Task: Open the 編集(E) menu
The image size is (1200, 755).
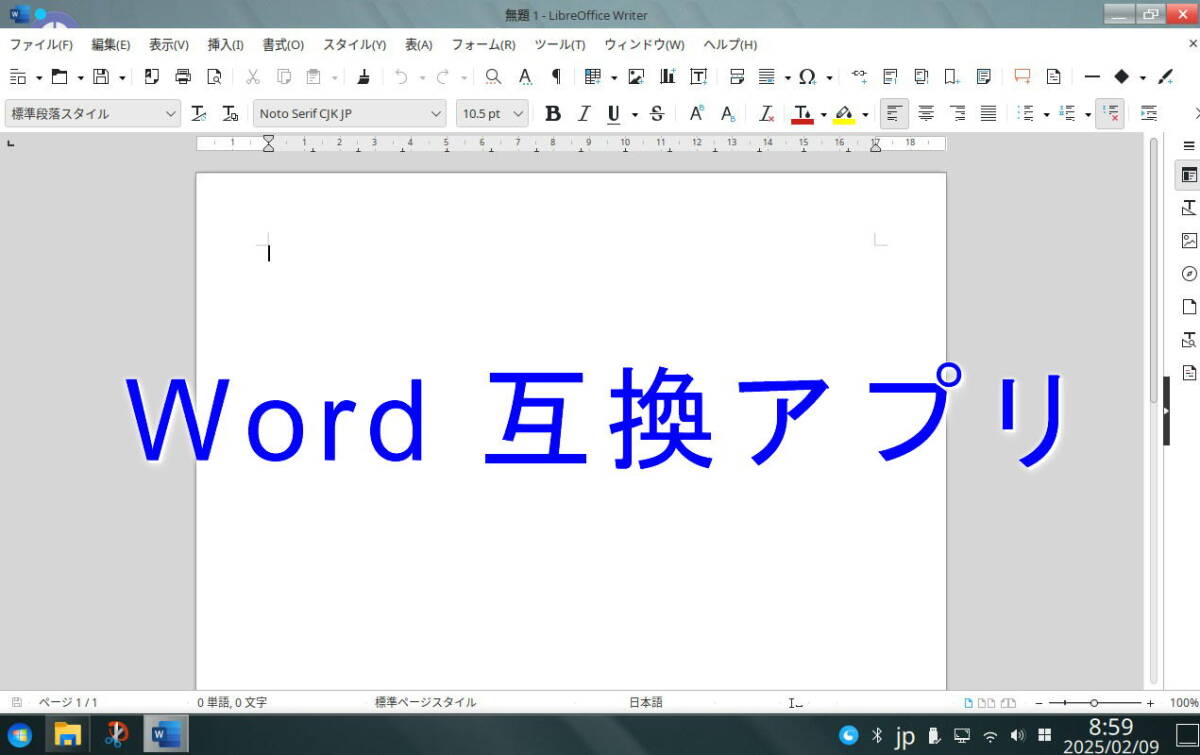Action: (110, 44)
